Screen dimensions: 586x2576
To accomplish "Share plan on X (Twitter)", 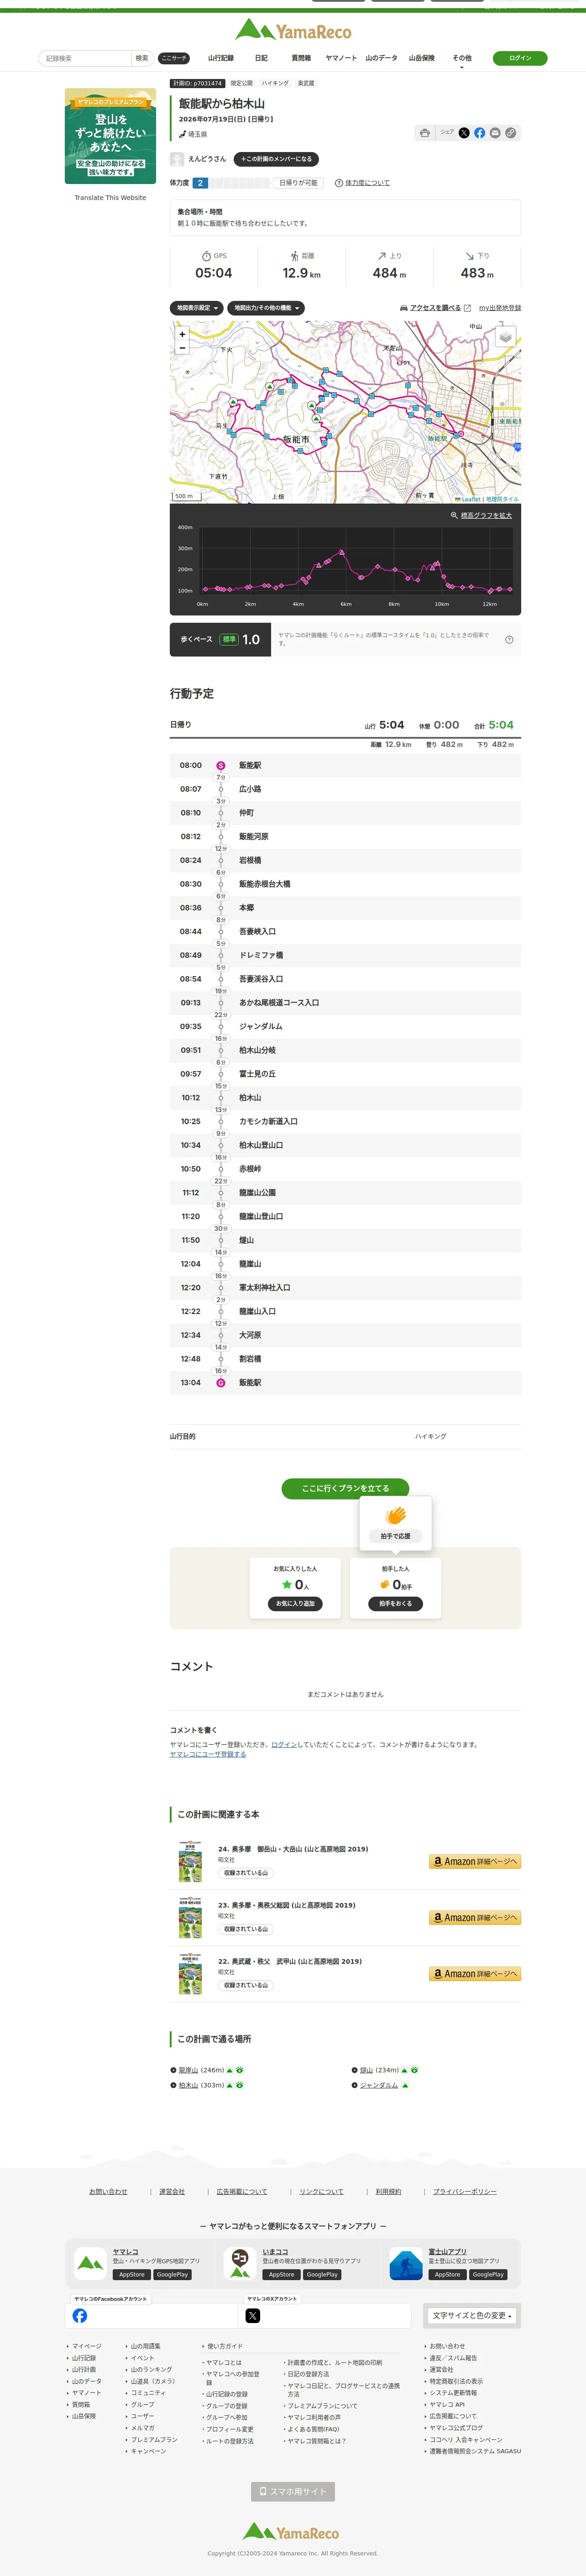I will coord(464,133).
